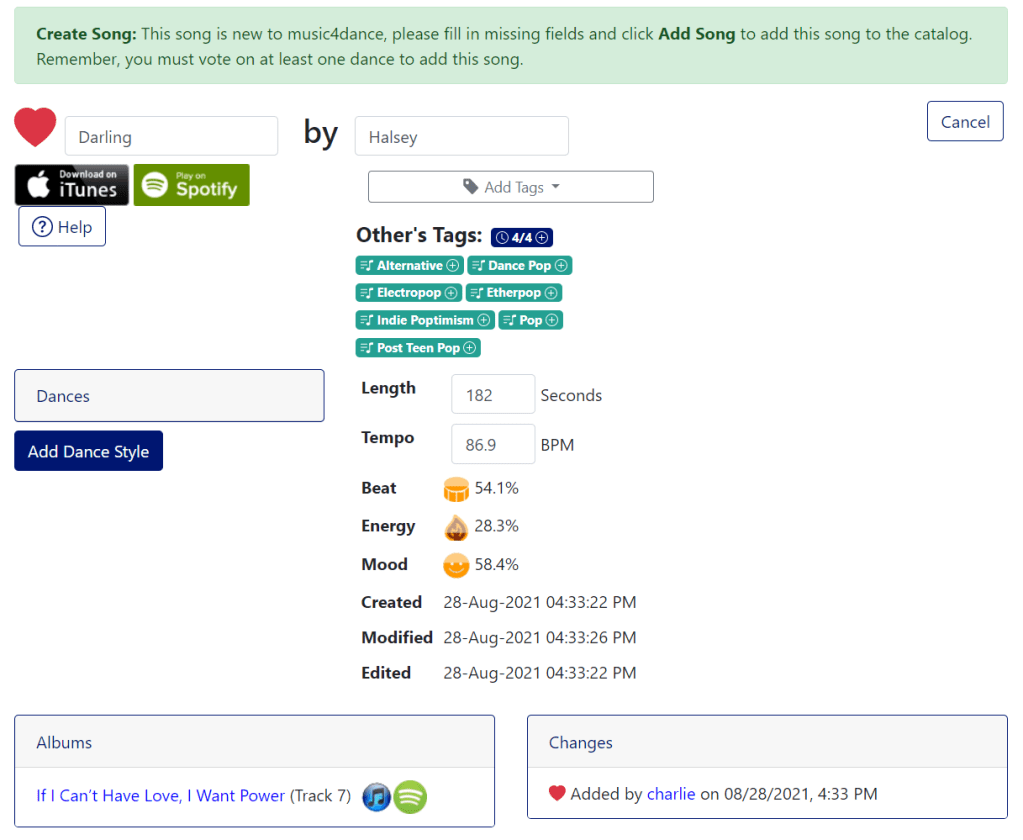The width and height of the screenshot is (1023, 840).
Task: Open the Play on Spotify badge
Action: coord(191,185)
